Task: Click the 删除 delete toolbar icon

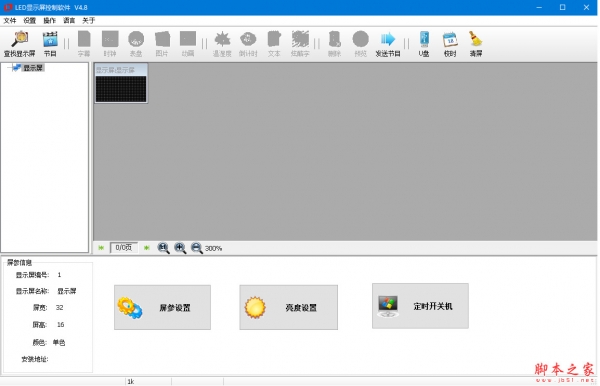Action: tap(334, 44)
